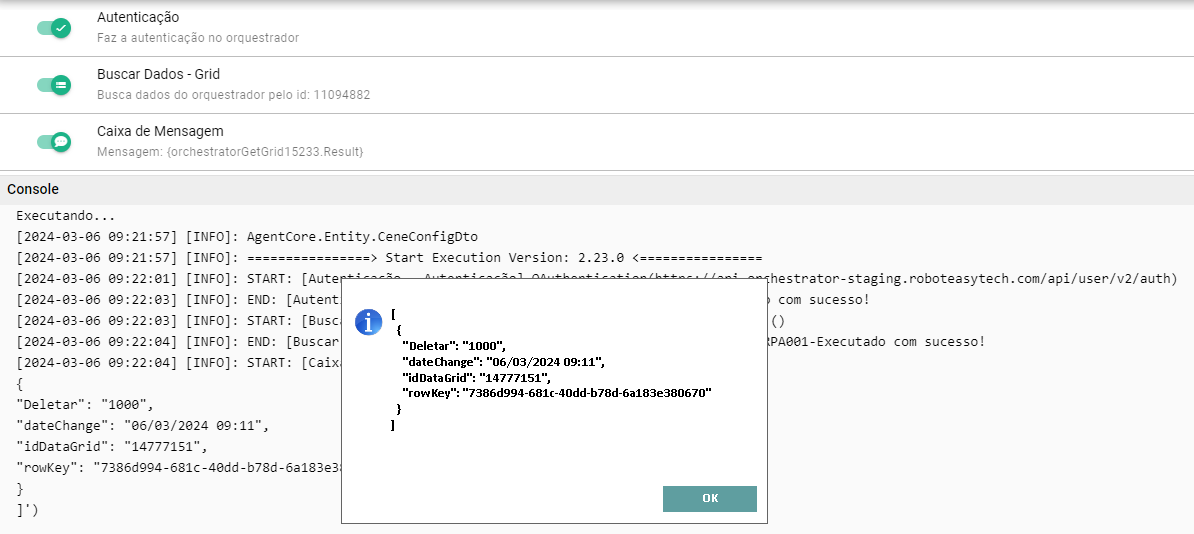The image size is (1194, 534).
Task: Click the 'Executando...' console line
Action: (x=66, y=216)
